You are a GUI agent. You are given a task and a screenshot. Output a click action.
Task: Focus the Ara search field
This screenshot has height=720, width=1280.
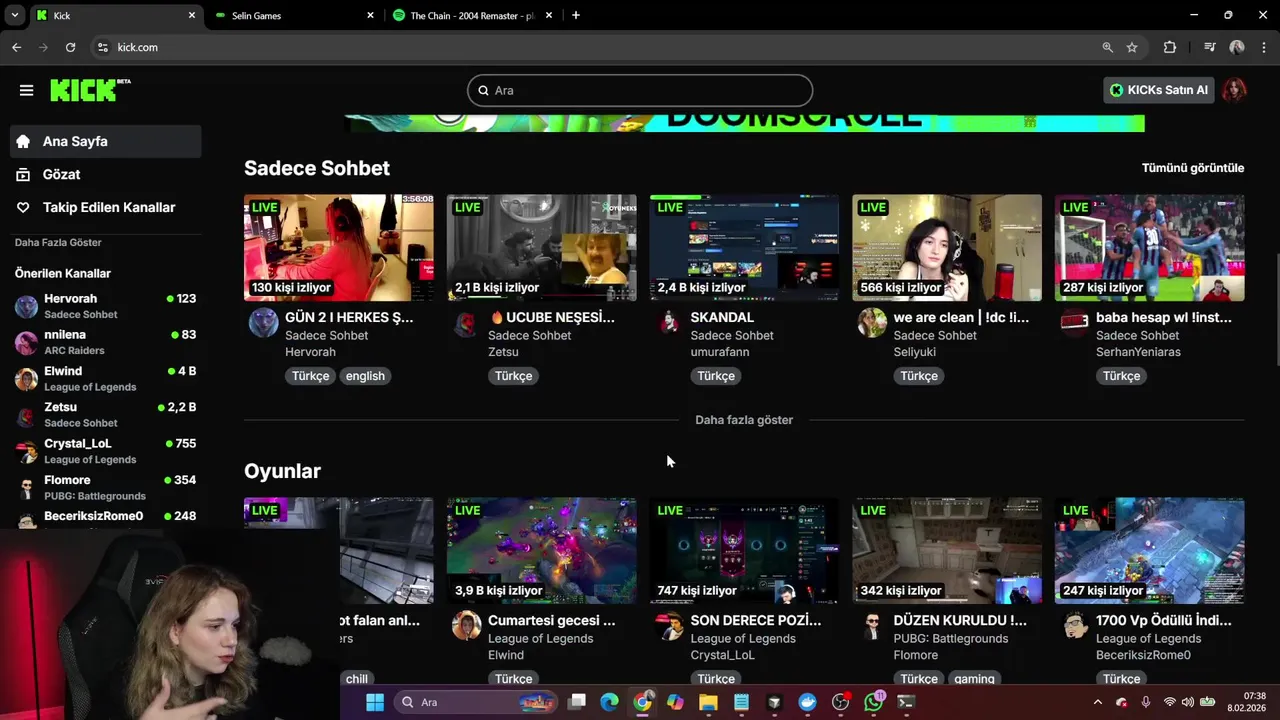tap(640, 90)
